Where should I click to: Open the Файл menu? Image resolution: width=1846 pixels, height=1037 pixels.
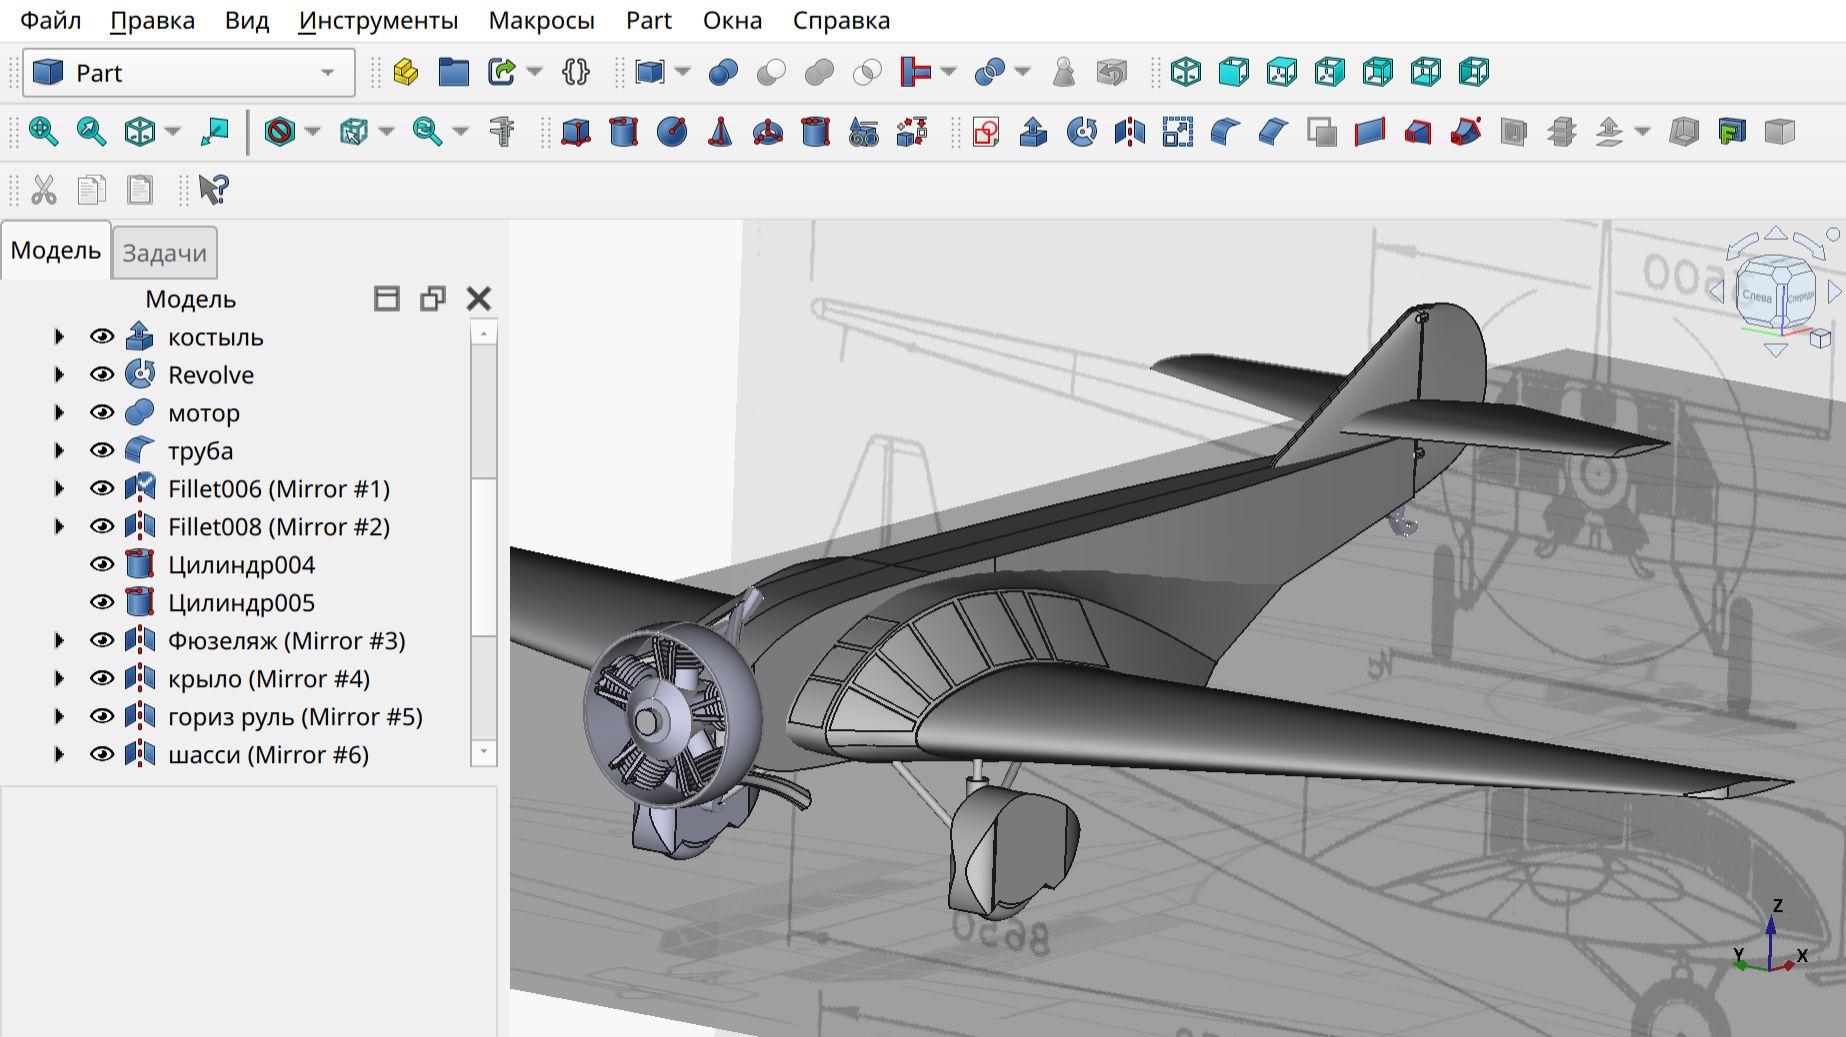[x=51, y=21]
